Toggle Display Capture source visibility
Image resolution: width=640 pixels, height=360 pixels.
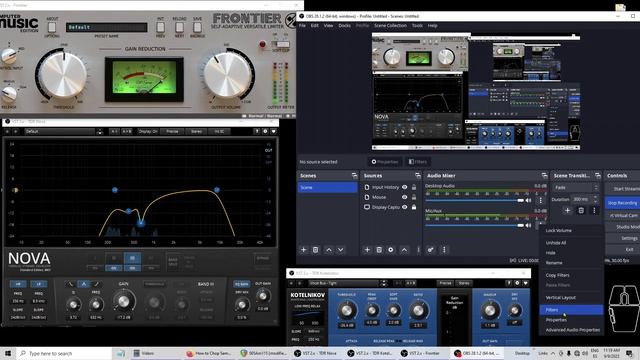(404, 207)
